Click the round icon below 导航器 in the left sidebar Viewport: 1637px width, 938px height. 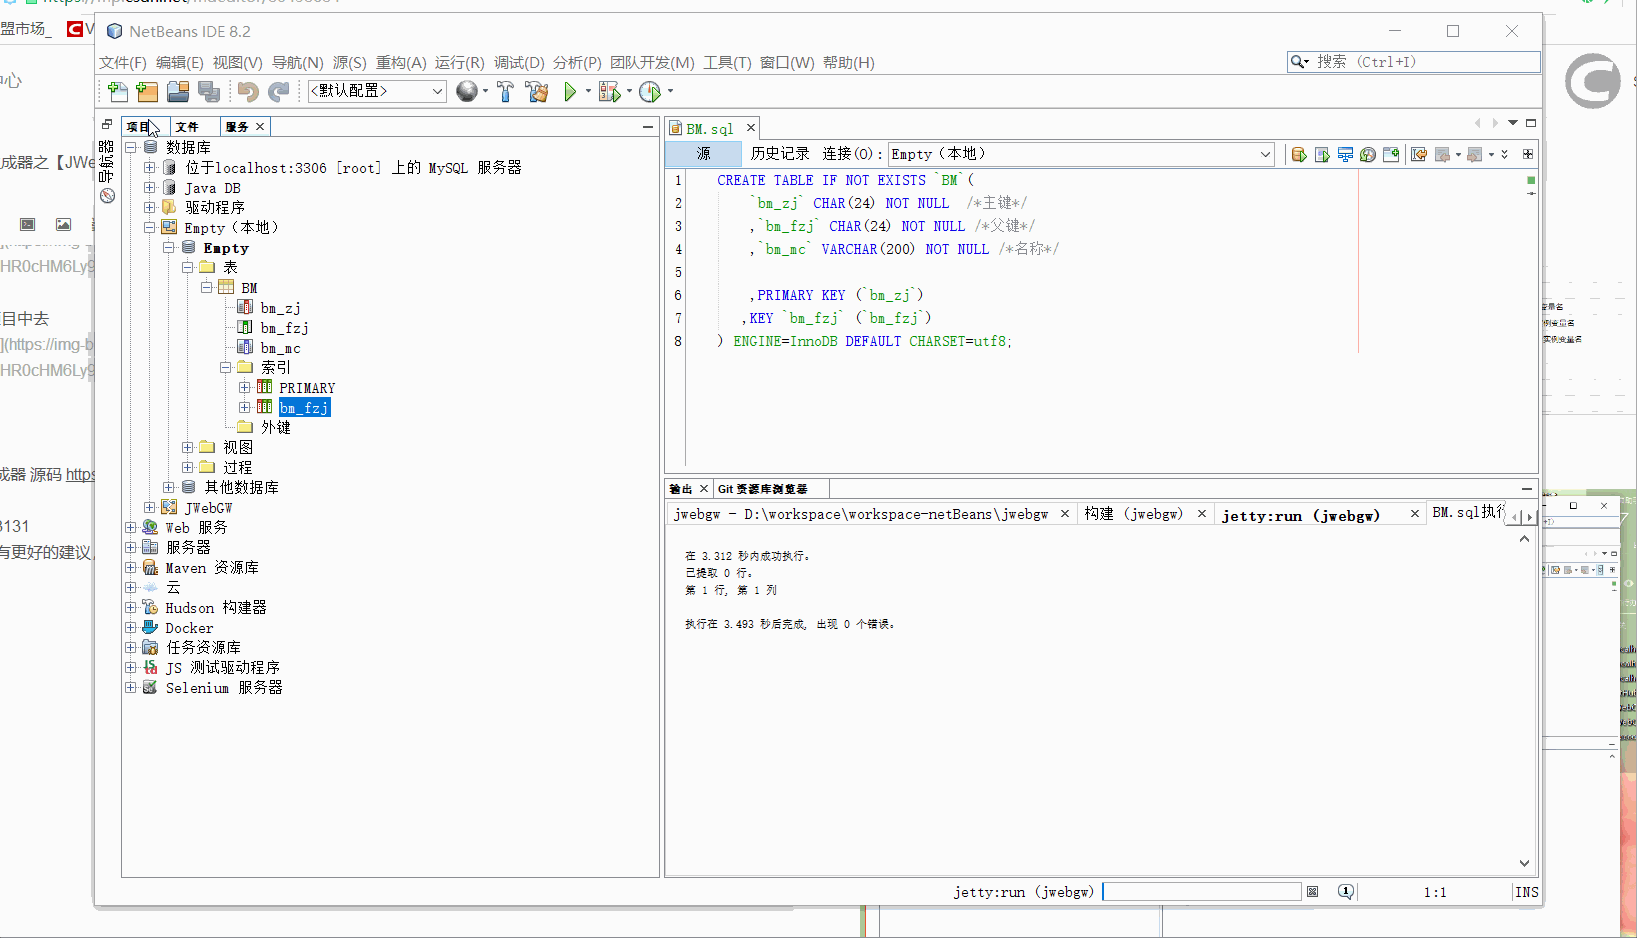point(107,195)
